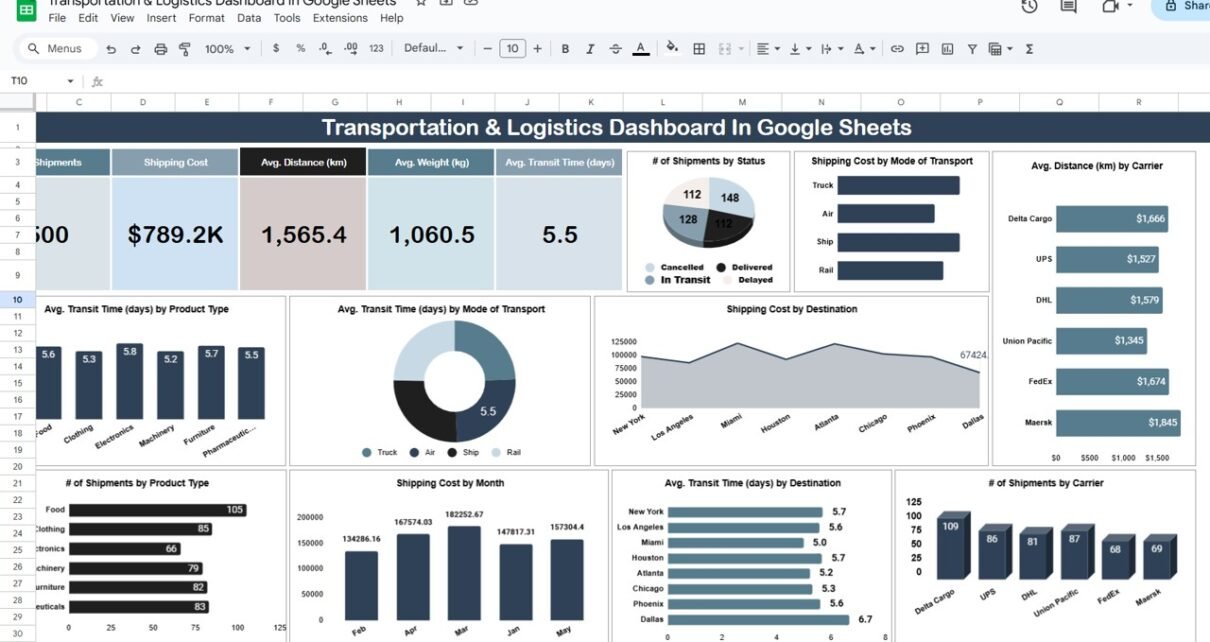1210x642 pixels.
Task: Insert link using chain icon
Action: click(x=897, y=48)
